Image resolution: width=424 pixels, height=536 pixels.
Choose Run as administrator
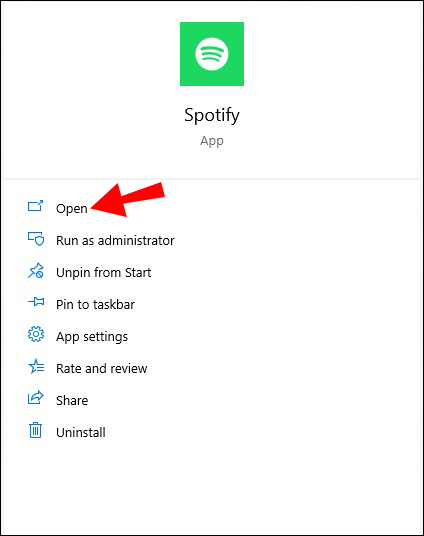pyautogui.click(x=115, y=241)
